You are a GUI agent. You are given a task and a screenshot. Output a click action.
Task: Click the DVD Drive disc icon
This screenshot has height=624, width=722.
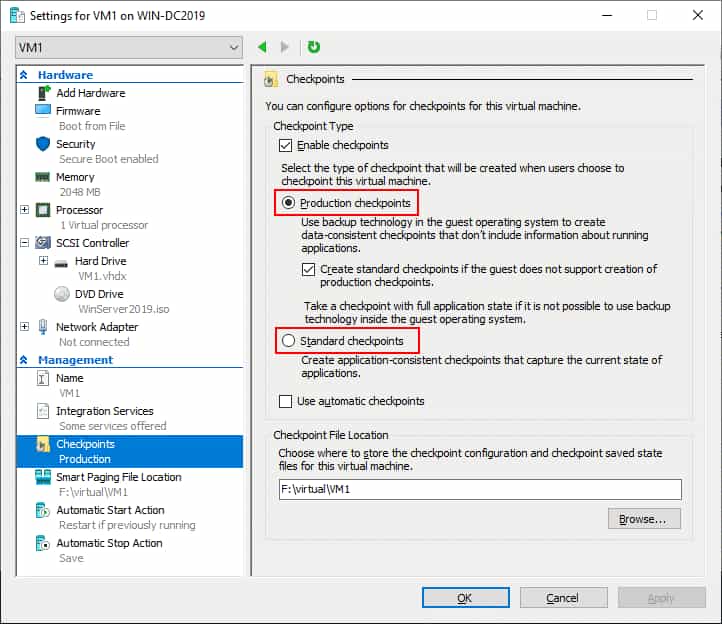61,294
